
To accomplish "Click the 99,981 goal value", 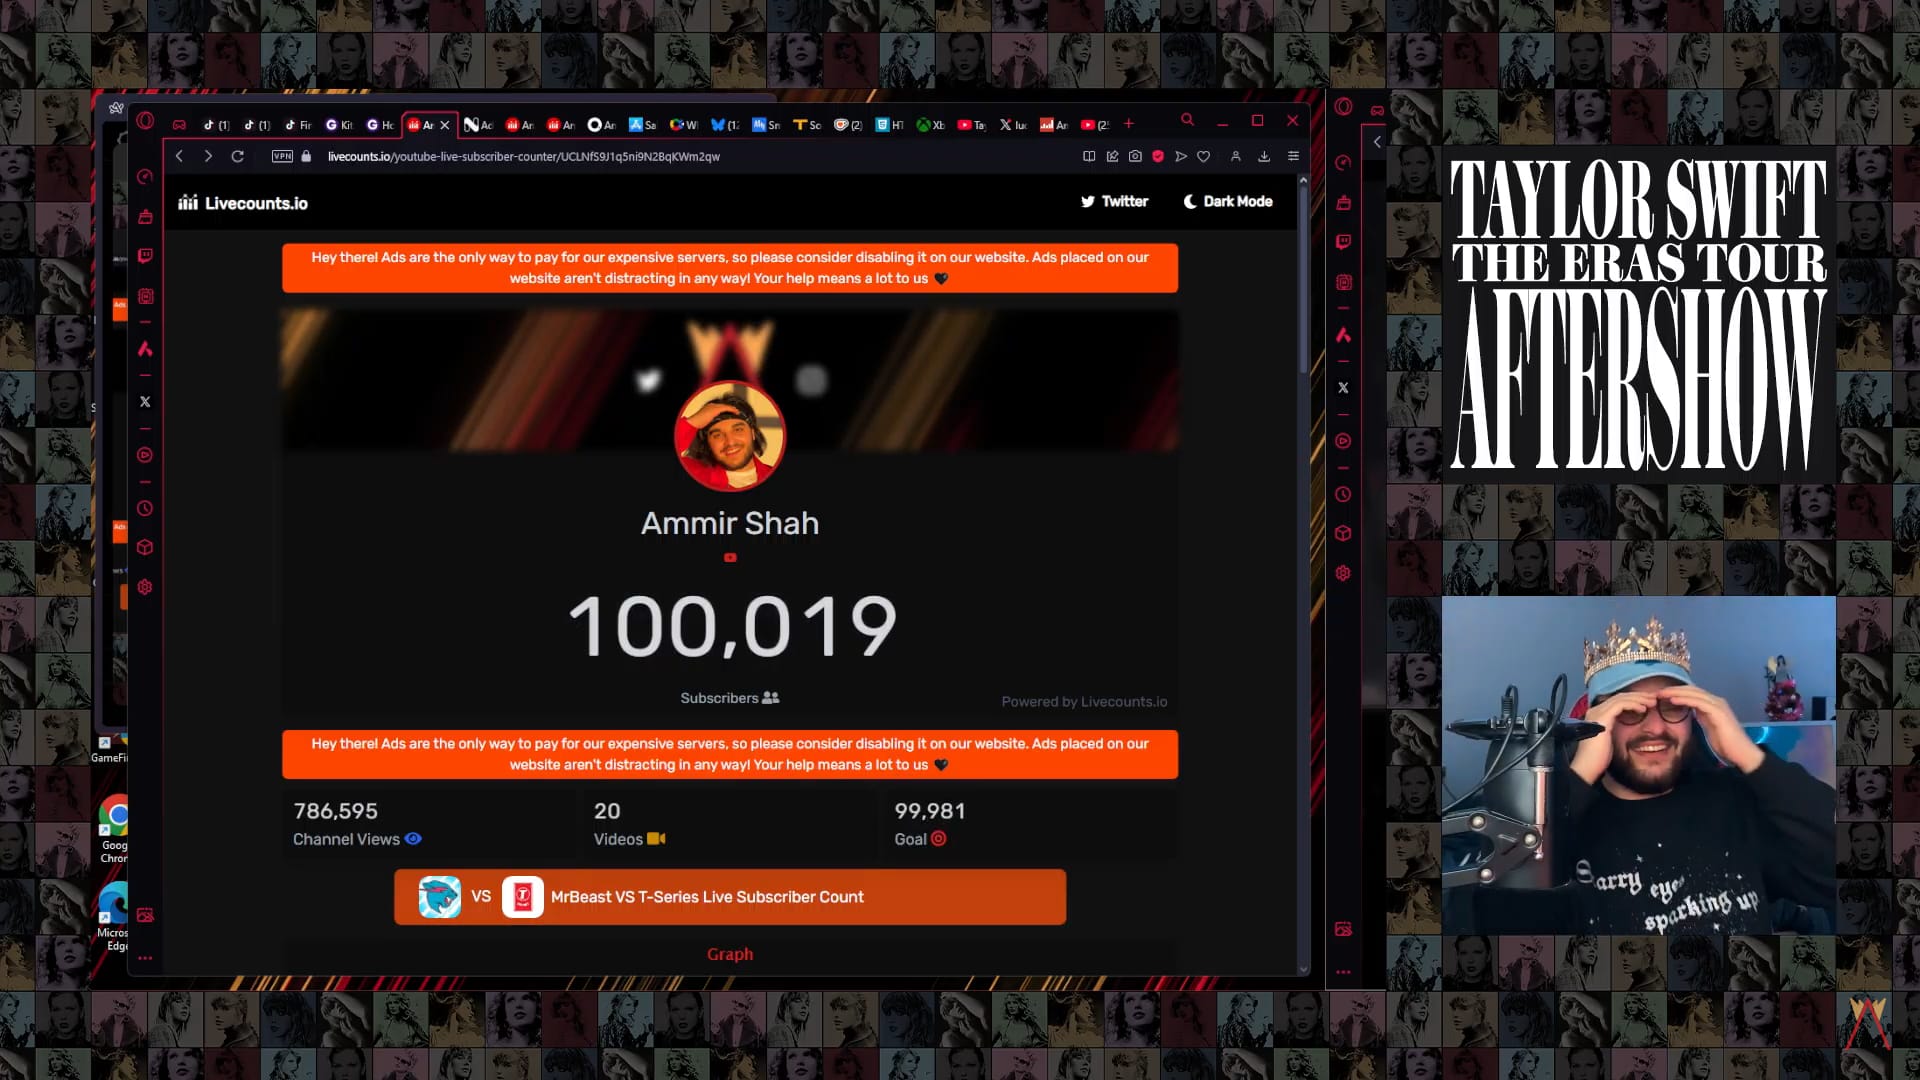I will (x=929, y=811).
